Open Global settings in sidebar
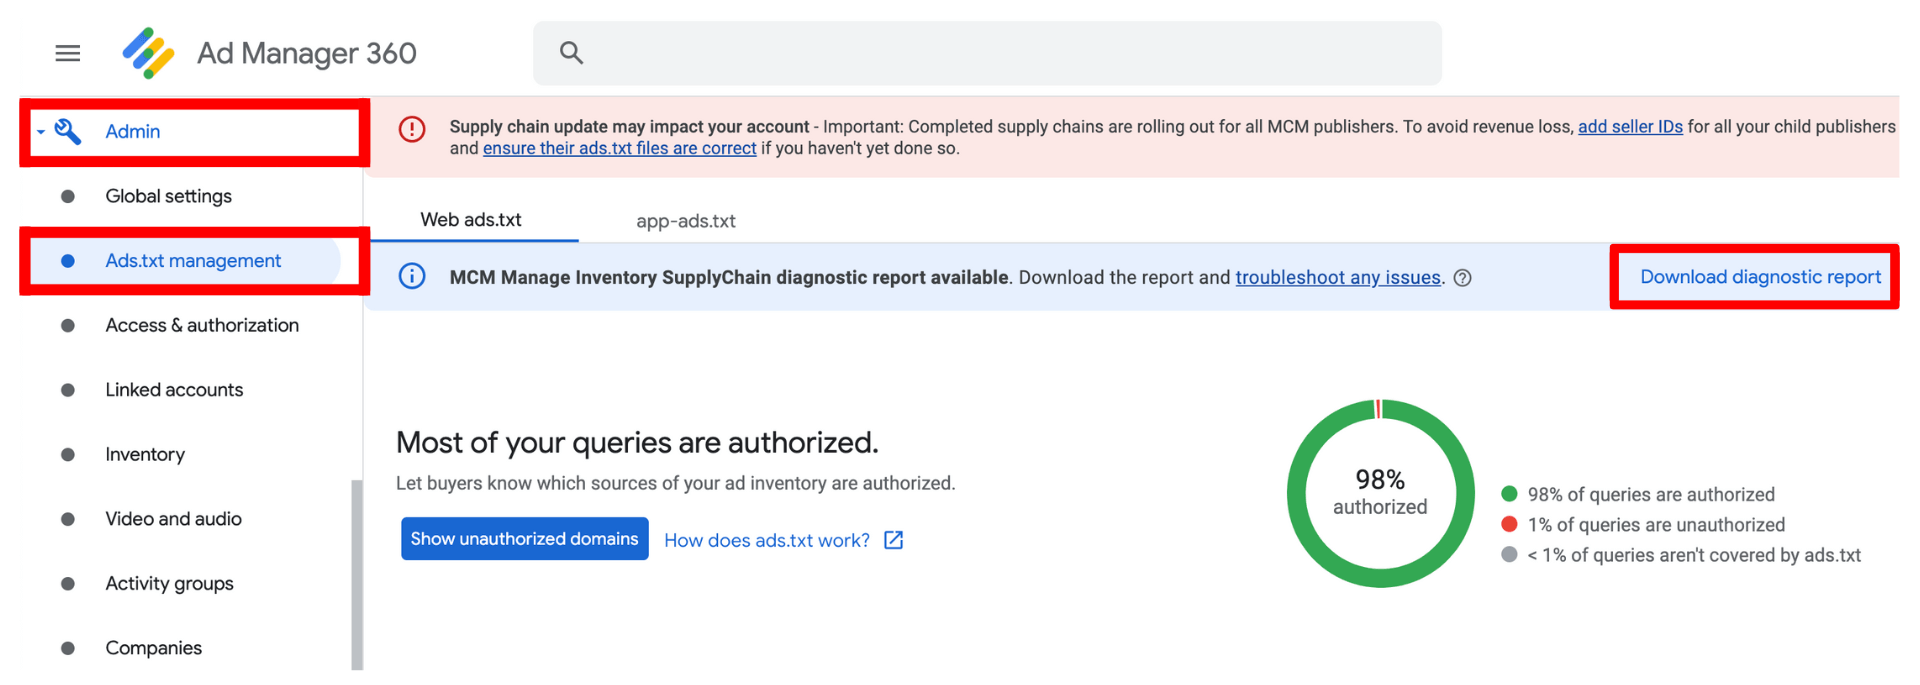 pyautogui.click(x=168, y=196)
